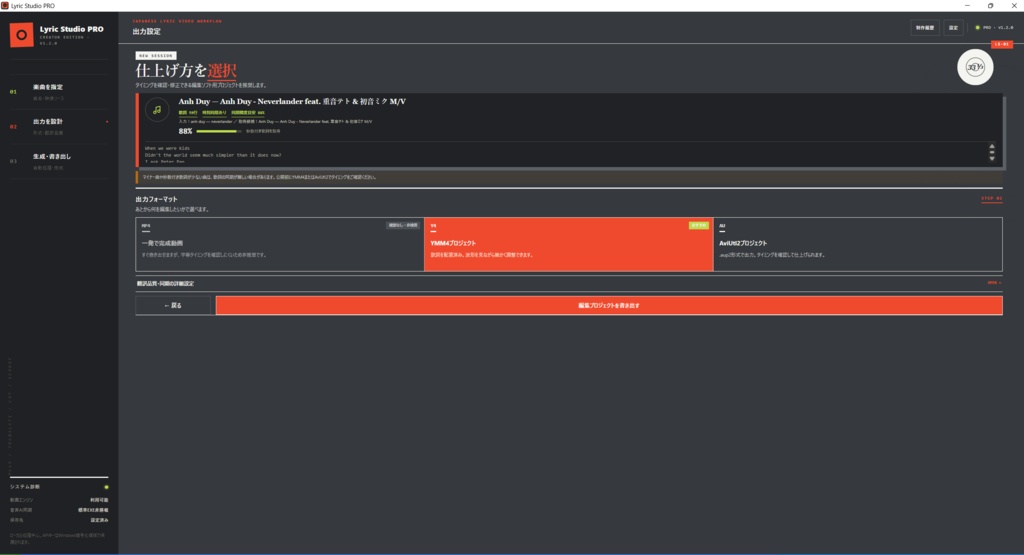1024x555 pixels.
Task: Select the YMM4プロジェクト output card
Action: [x=568, y=244]
